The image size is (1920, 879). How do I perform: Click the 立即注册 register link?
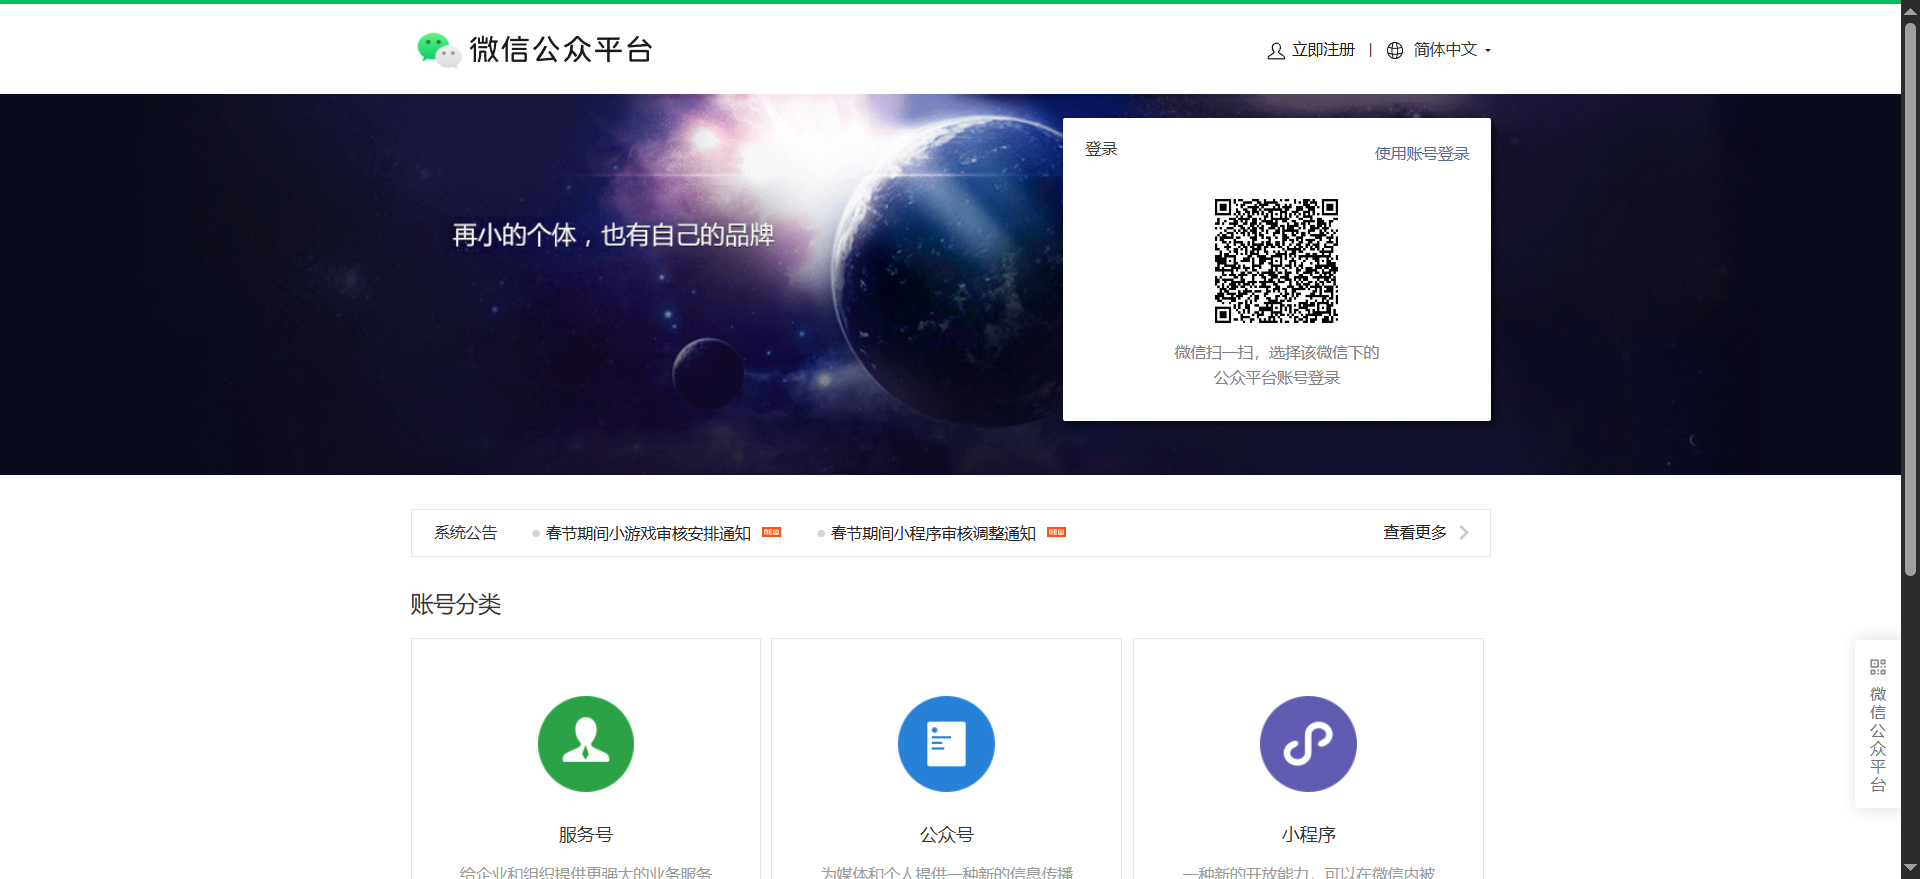(x=1323, y=50)
